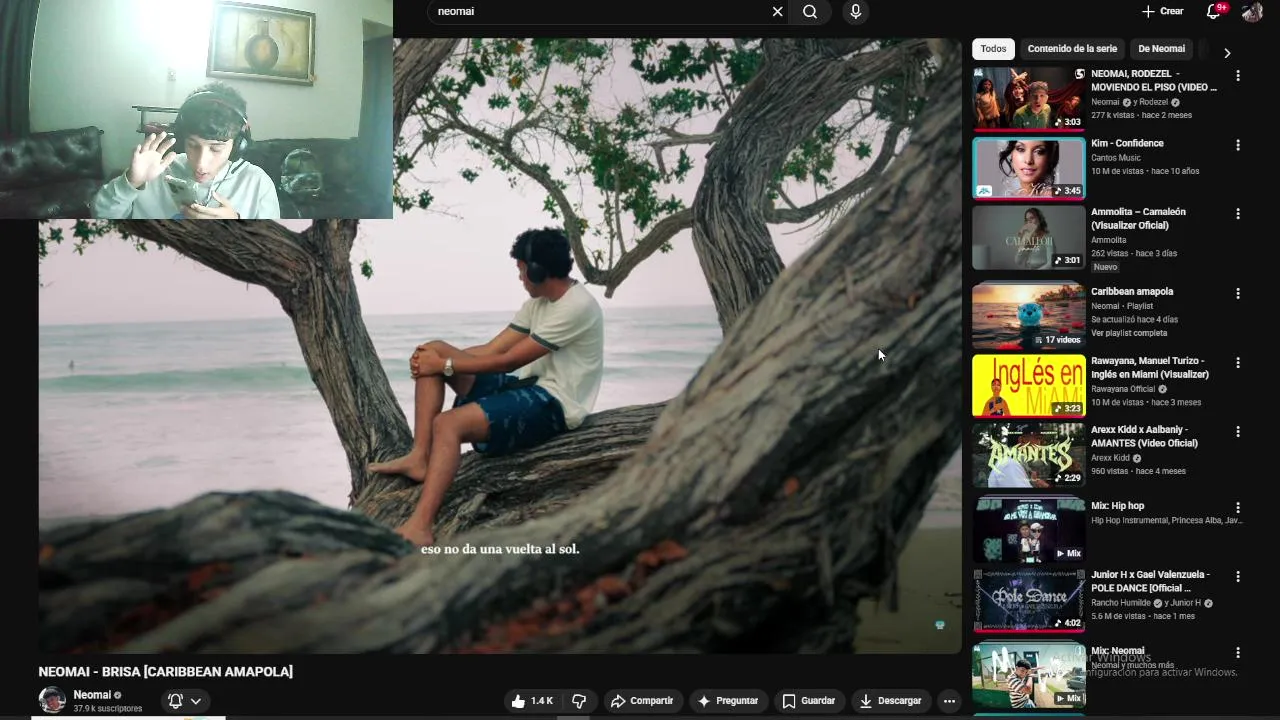Screen dimensions: 1280x720
Task: Clear the search box with the X icon
Action: click(x=777, y=12)
